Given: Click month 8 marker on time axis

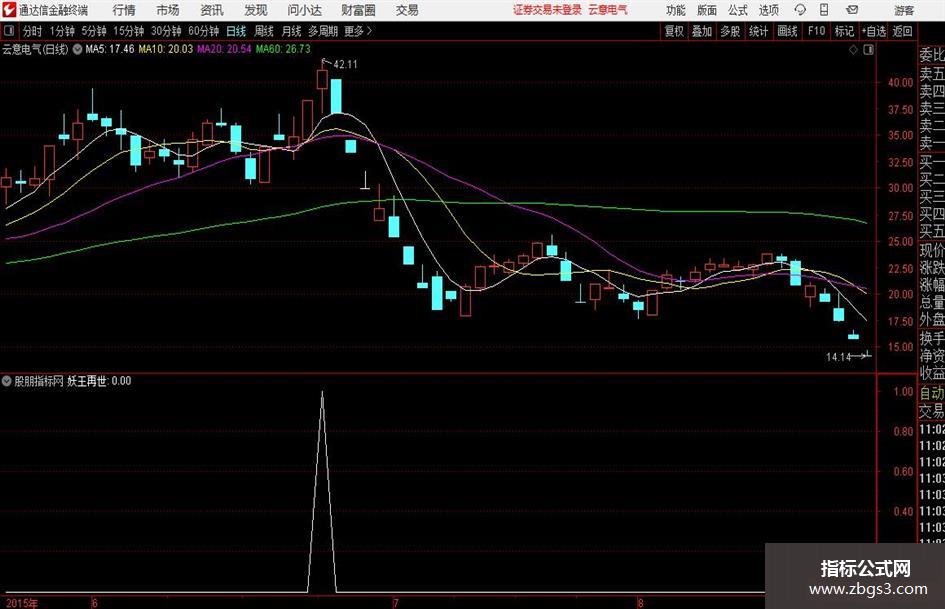Looking at the screenshot, I should tap(640, 603).
